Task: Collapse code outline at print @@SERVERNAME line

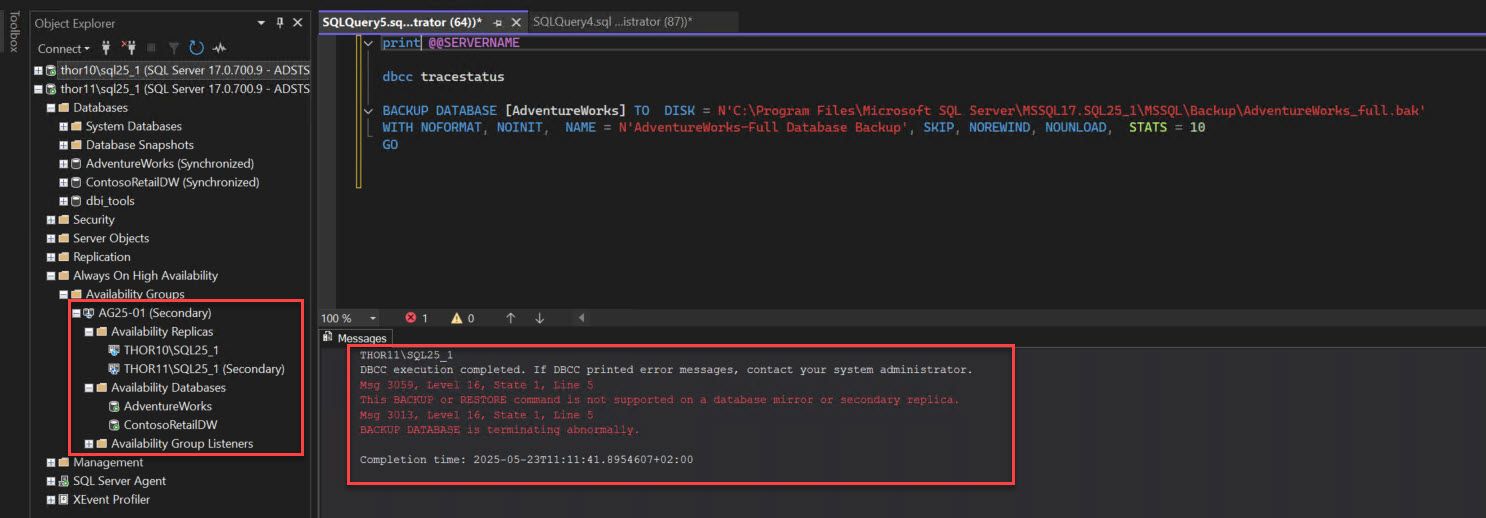Action: click(x=368, y=43)
